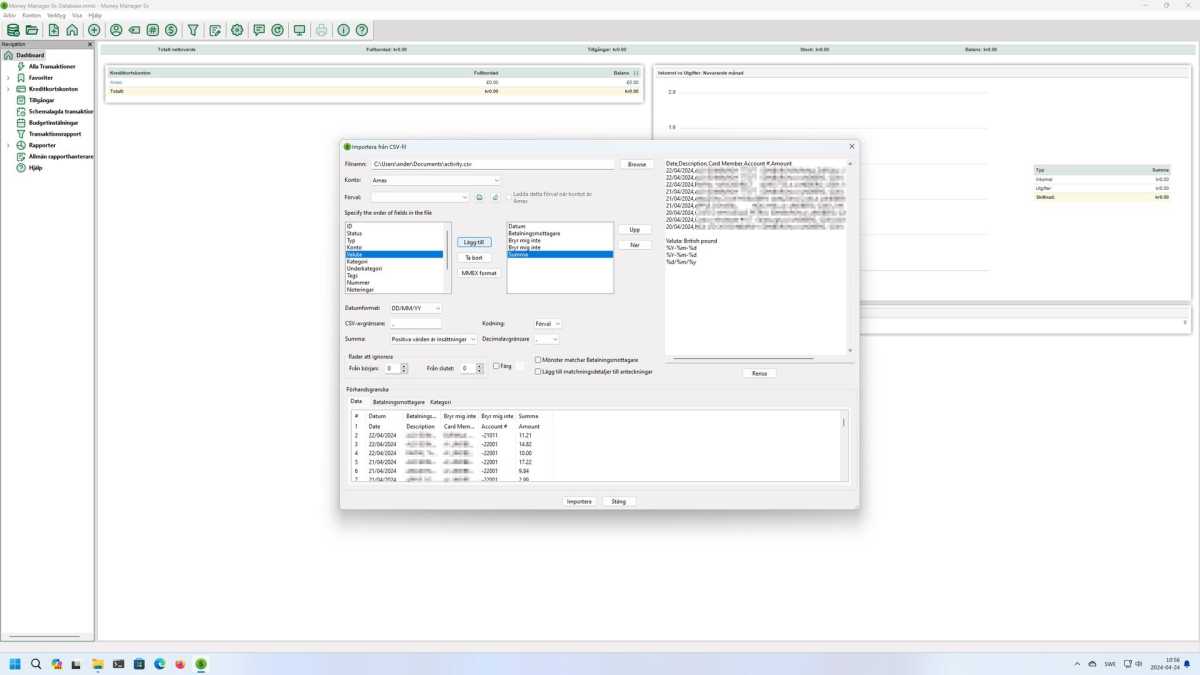1200x675 pixels.
Task: Click the add new transaction plus icon
Action: click(94, 31)
